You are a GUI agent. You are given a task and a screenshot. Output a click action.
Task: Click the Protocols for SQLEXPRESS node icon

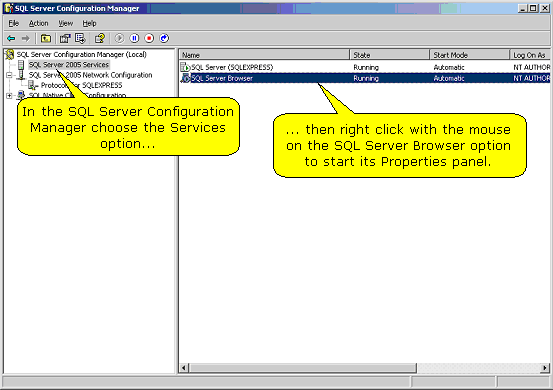[x=33, y=85]
